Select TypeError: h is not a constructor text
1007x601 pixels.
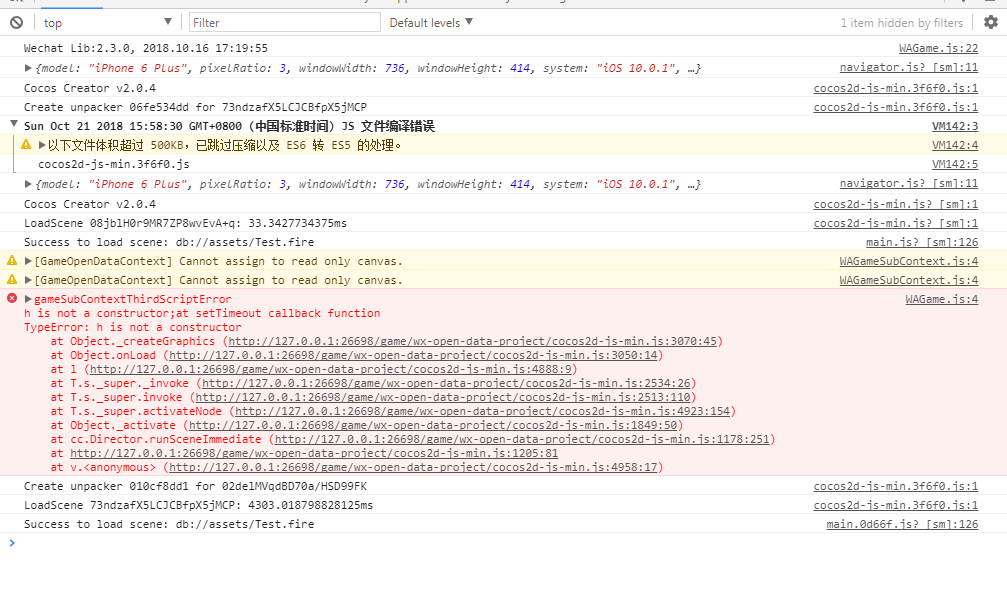click(x=132, y=327)
